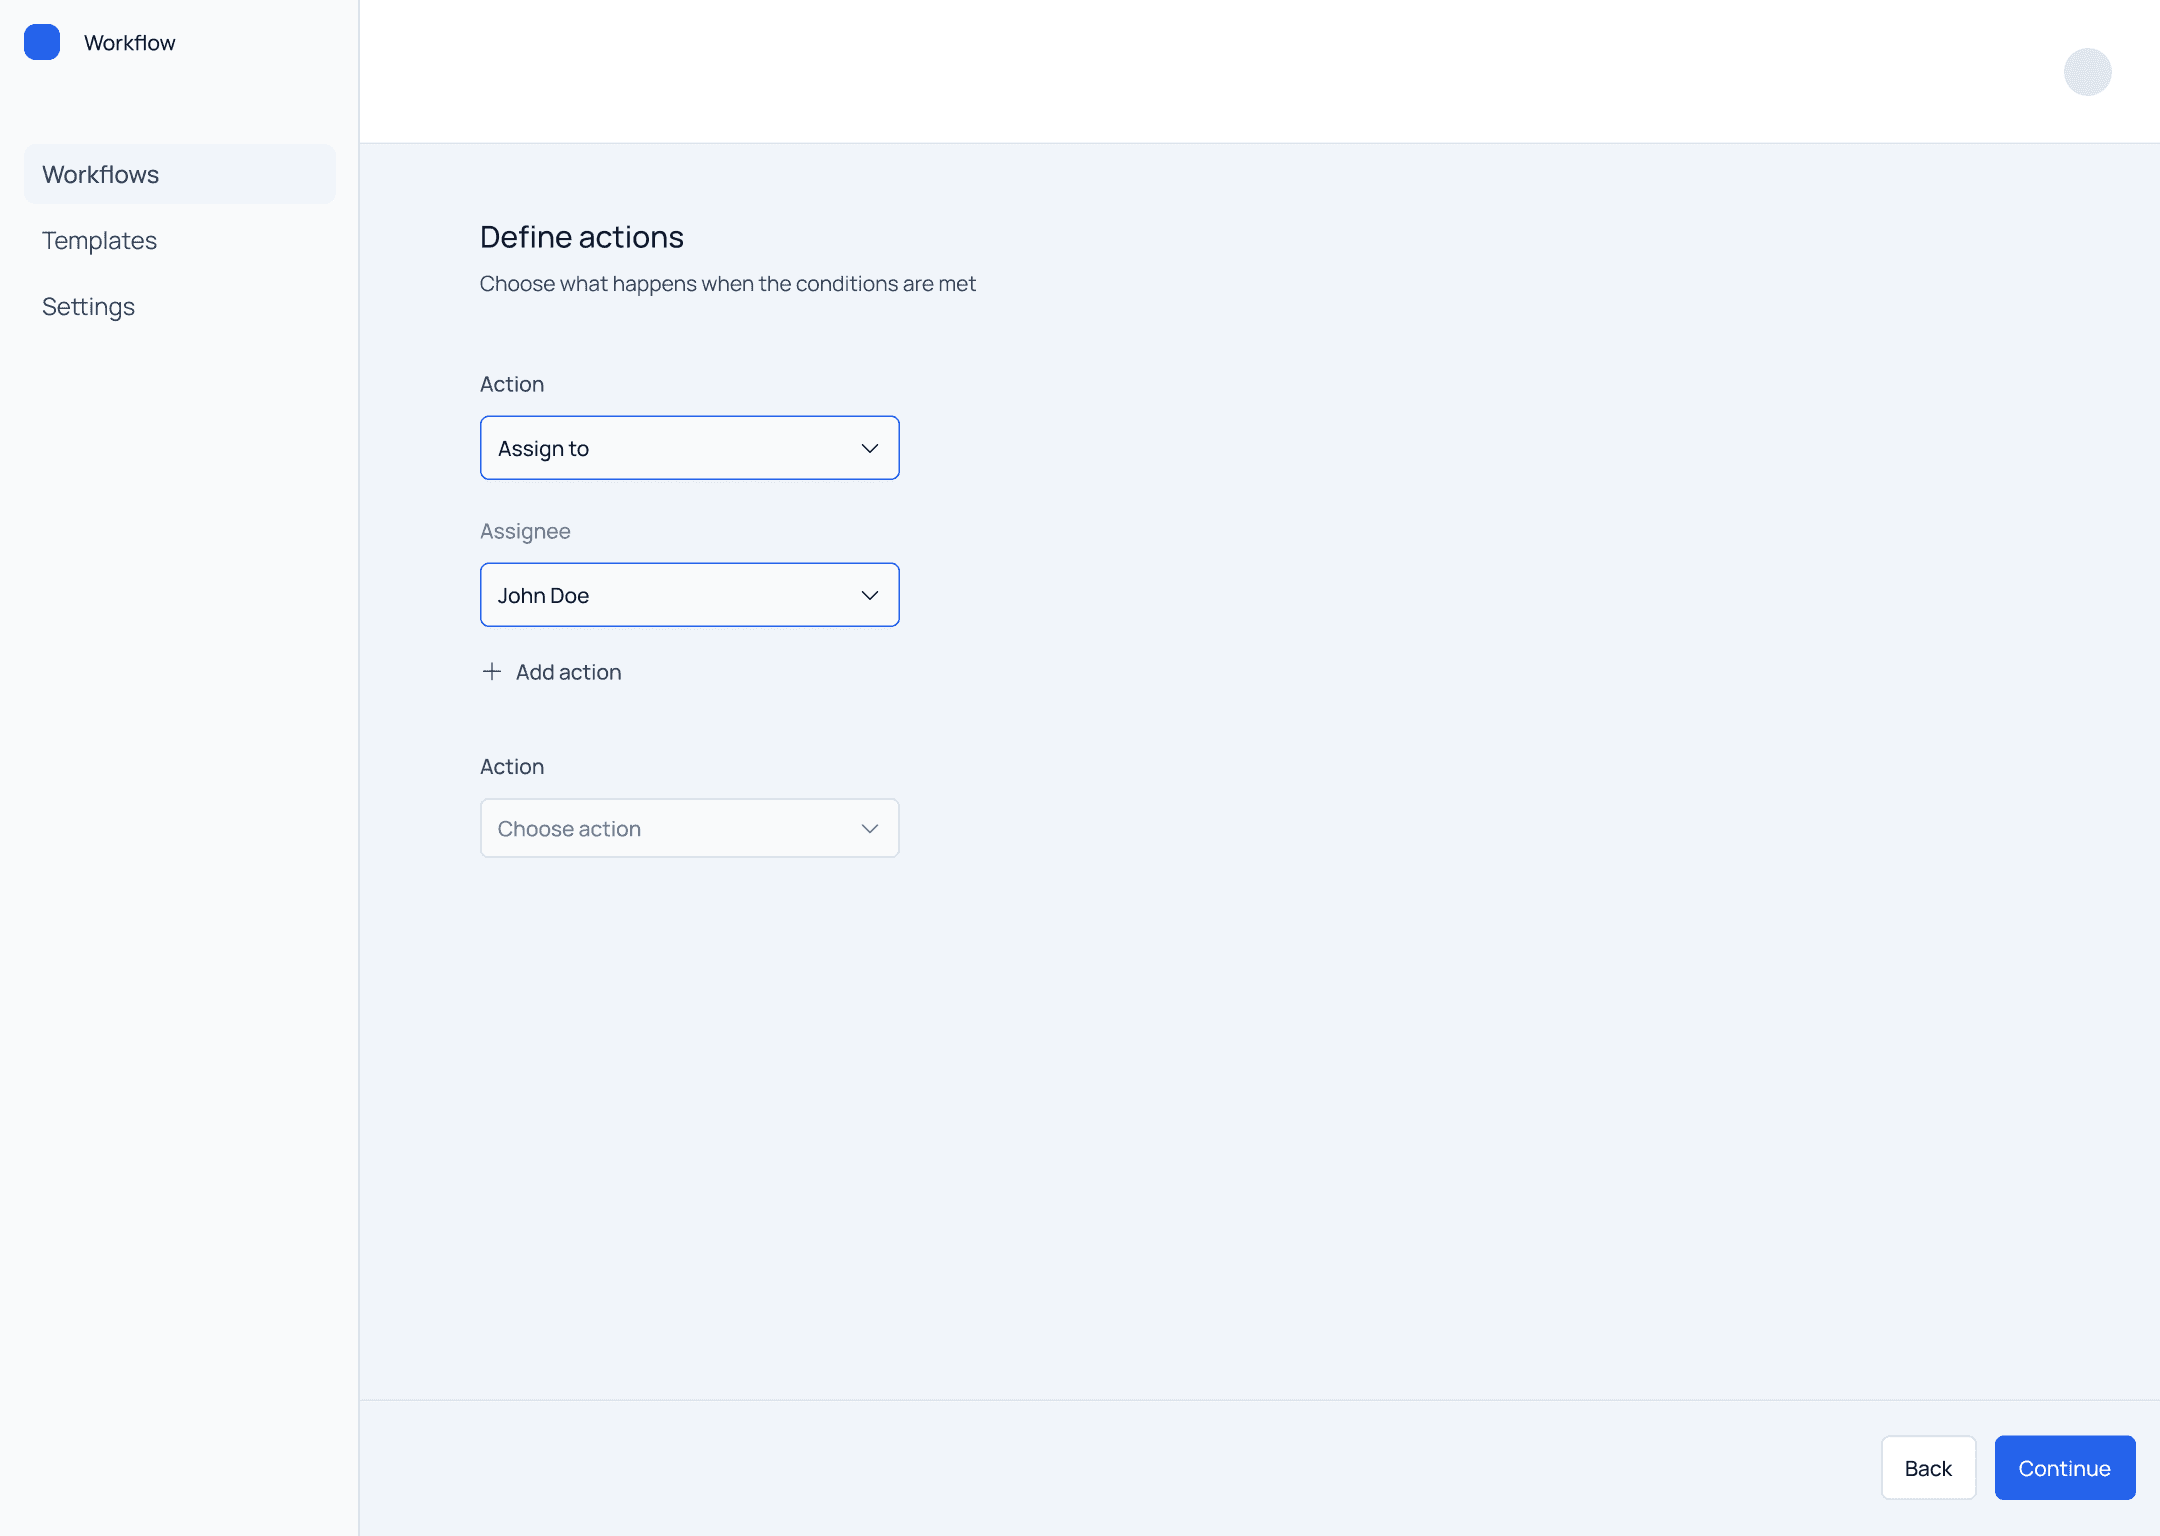Click the Assignee field label
This screenshot has width=2160, height=1536.
[x=524, y=531]
